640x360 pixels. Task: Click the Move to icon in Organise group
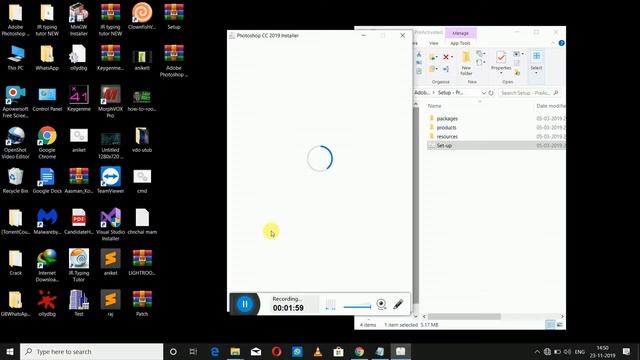pyautogui.click(x=432, y=58)
